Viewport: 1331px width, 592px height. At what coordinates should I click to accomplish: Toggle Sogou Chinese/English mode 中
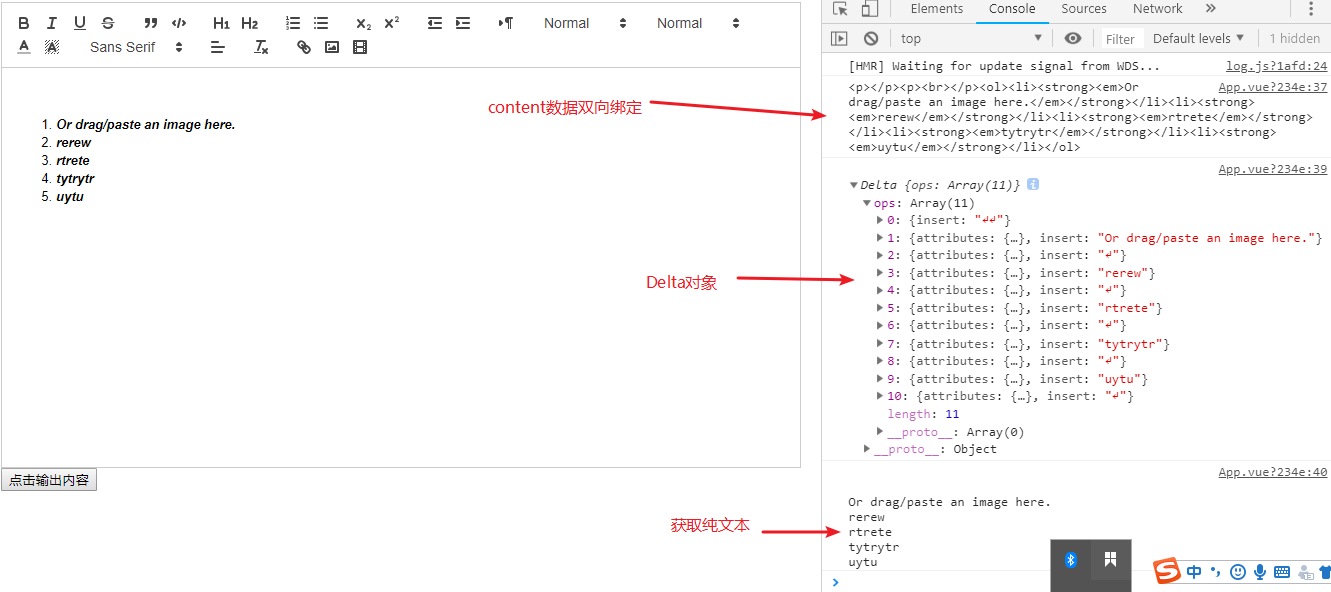coord(1195,572)
